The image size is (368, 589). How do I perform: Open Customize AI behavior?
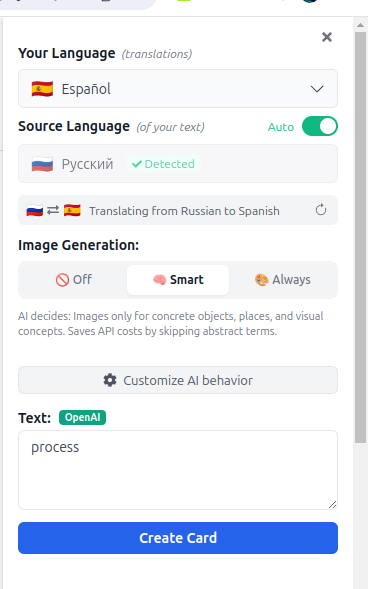[x=178, y=380]
